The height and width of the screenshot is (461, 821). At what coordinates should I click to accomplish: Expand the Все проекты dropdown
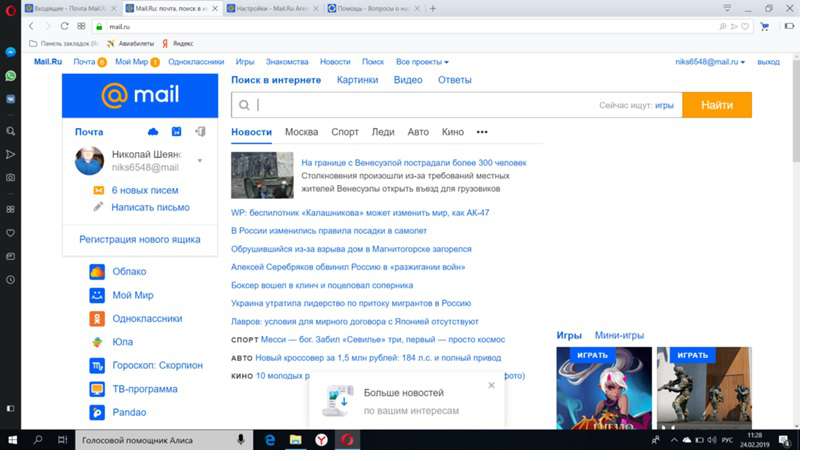pyautogui.click(x=422, y=62)
